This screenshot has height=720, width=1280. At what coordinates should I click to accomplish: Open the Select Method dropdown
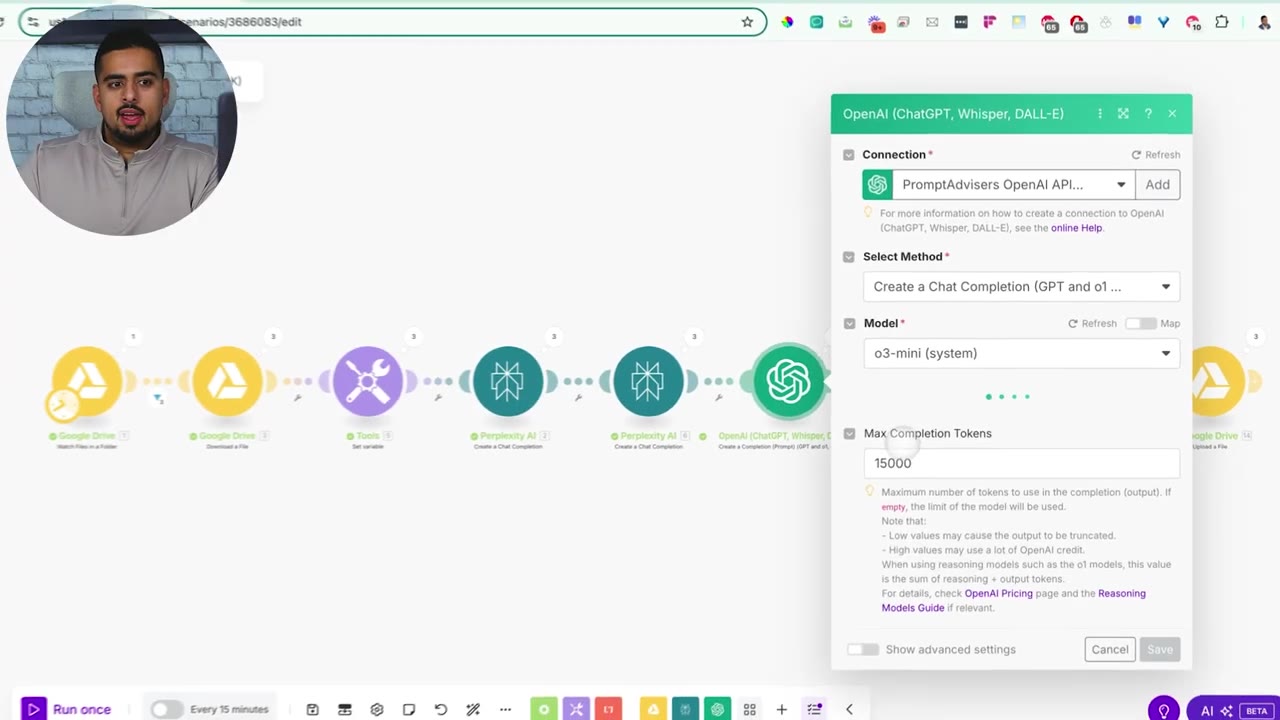[x=1021, y=287]
